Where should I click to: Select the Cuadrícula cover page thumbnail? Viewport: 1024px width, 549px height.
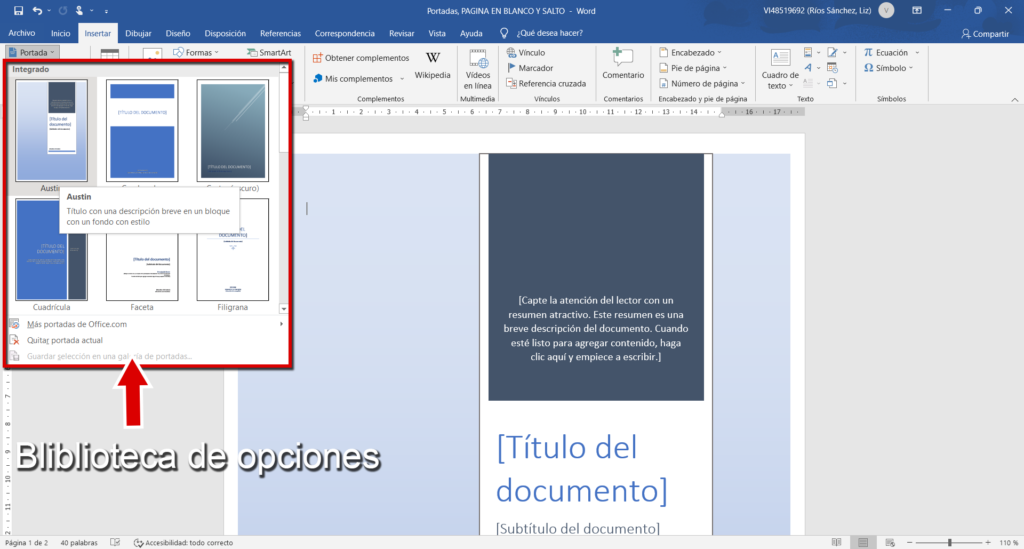tap(51, 250)
